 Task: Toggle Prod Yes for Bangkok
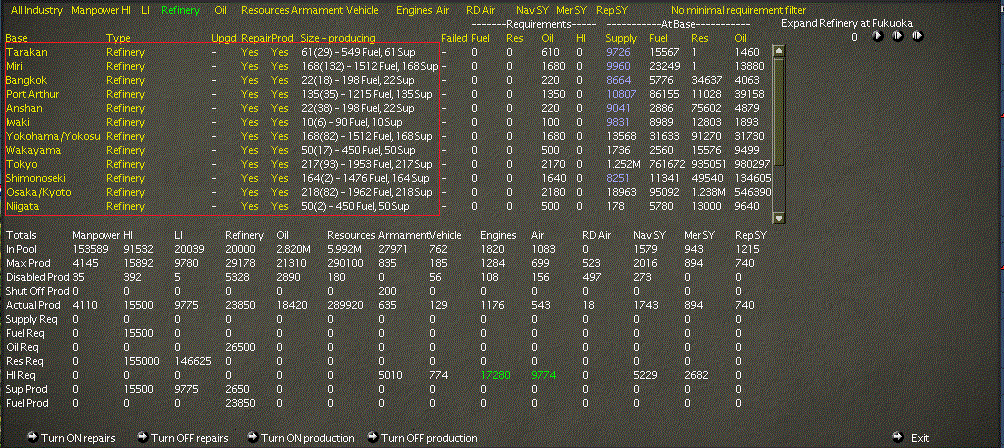click(x=280, y=81)
